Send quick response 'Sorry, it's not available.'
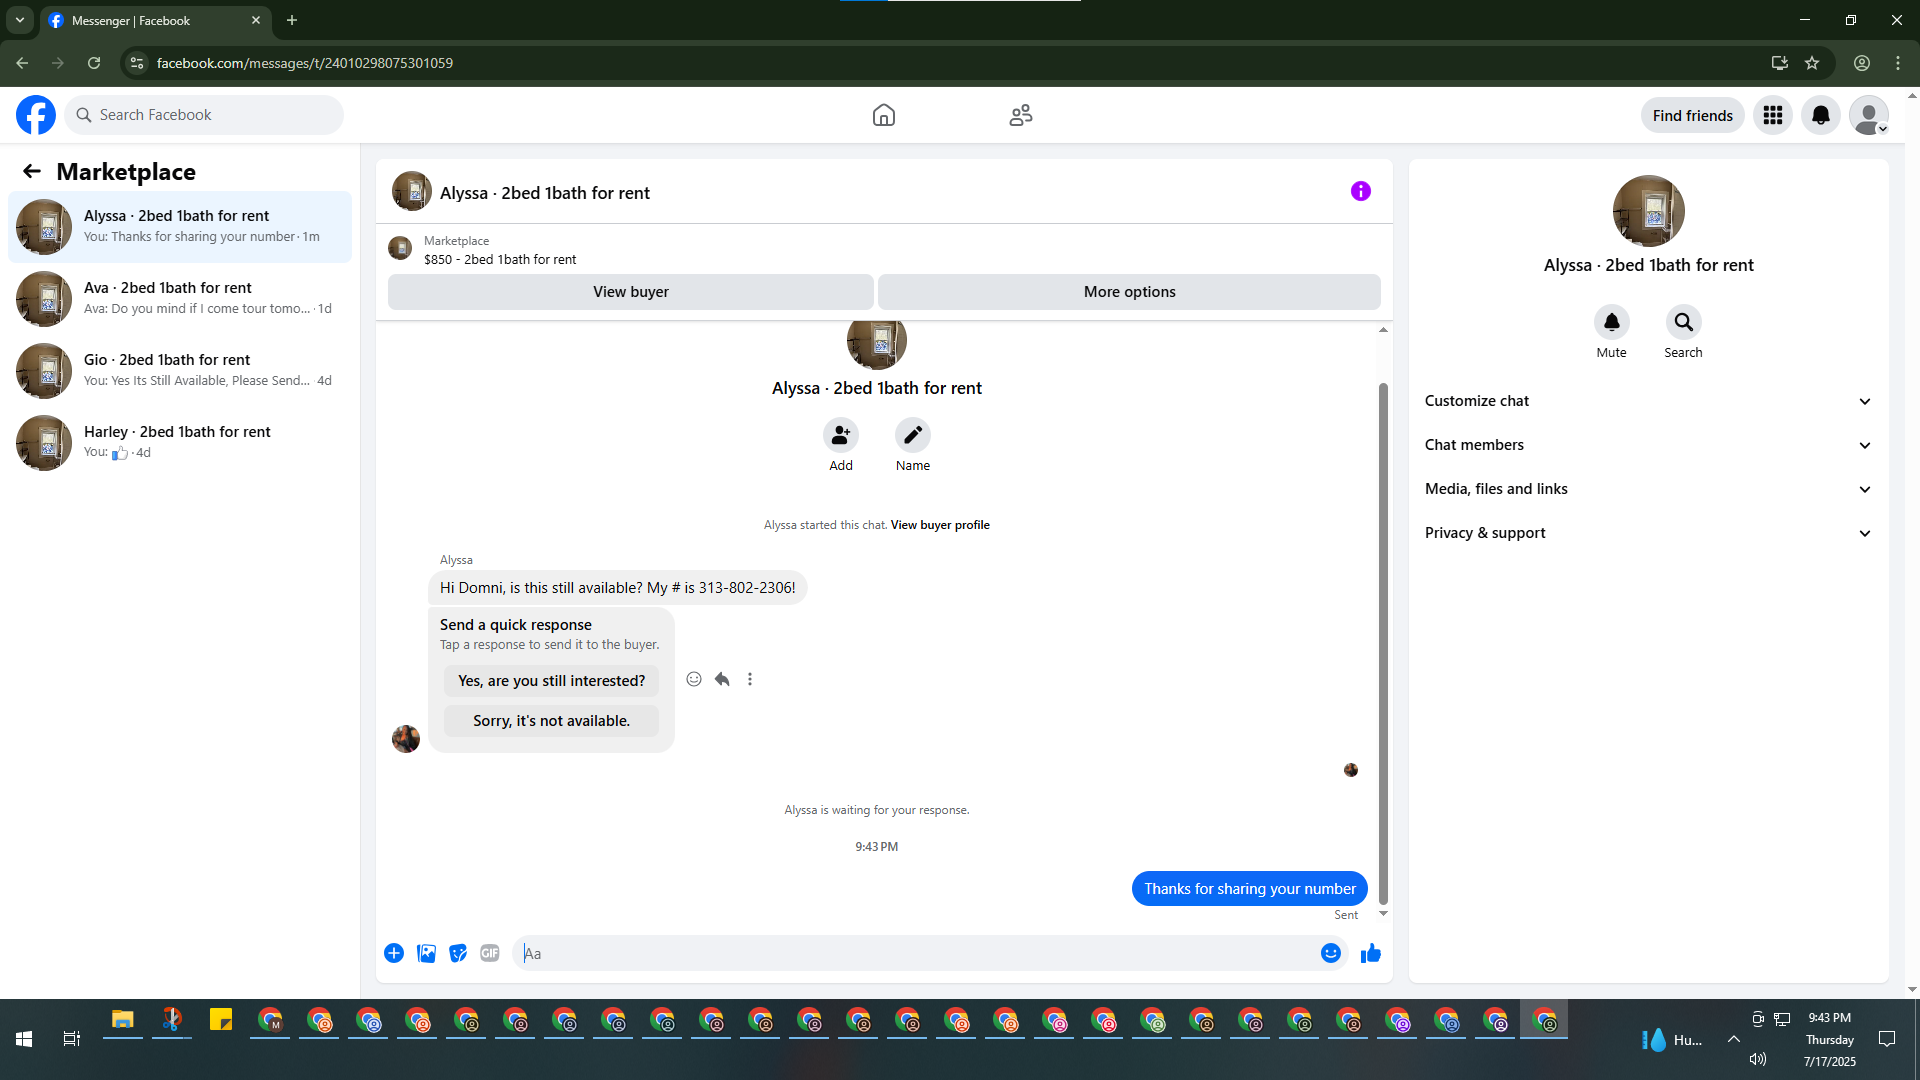Image resolution: width=1920 pixels, height=1080 pixels. coord(552,721)
